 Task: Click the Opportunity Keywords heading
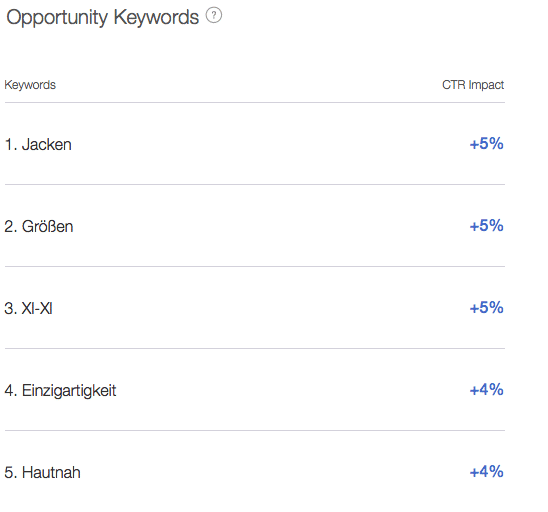(102, 17)
